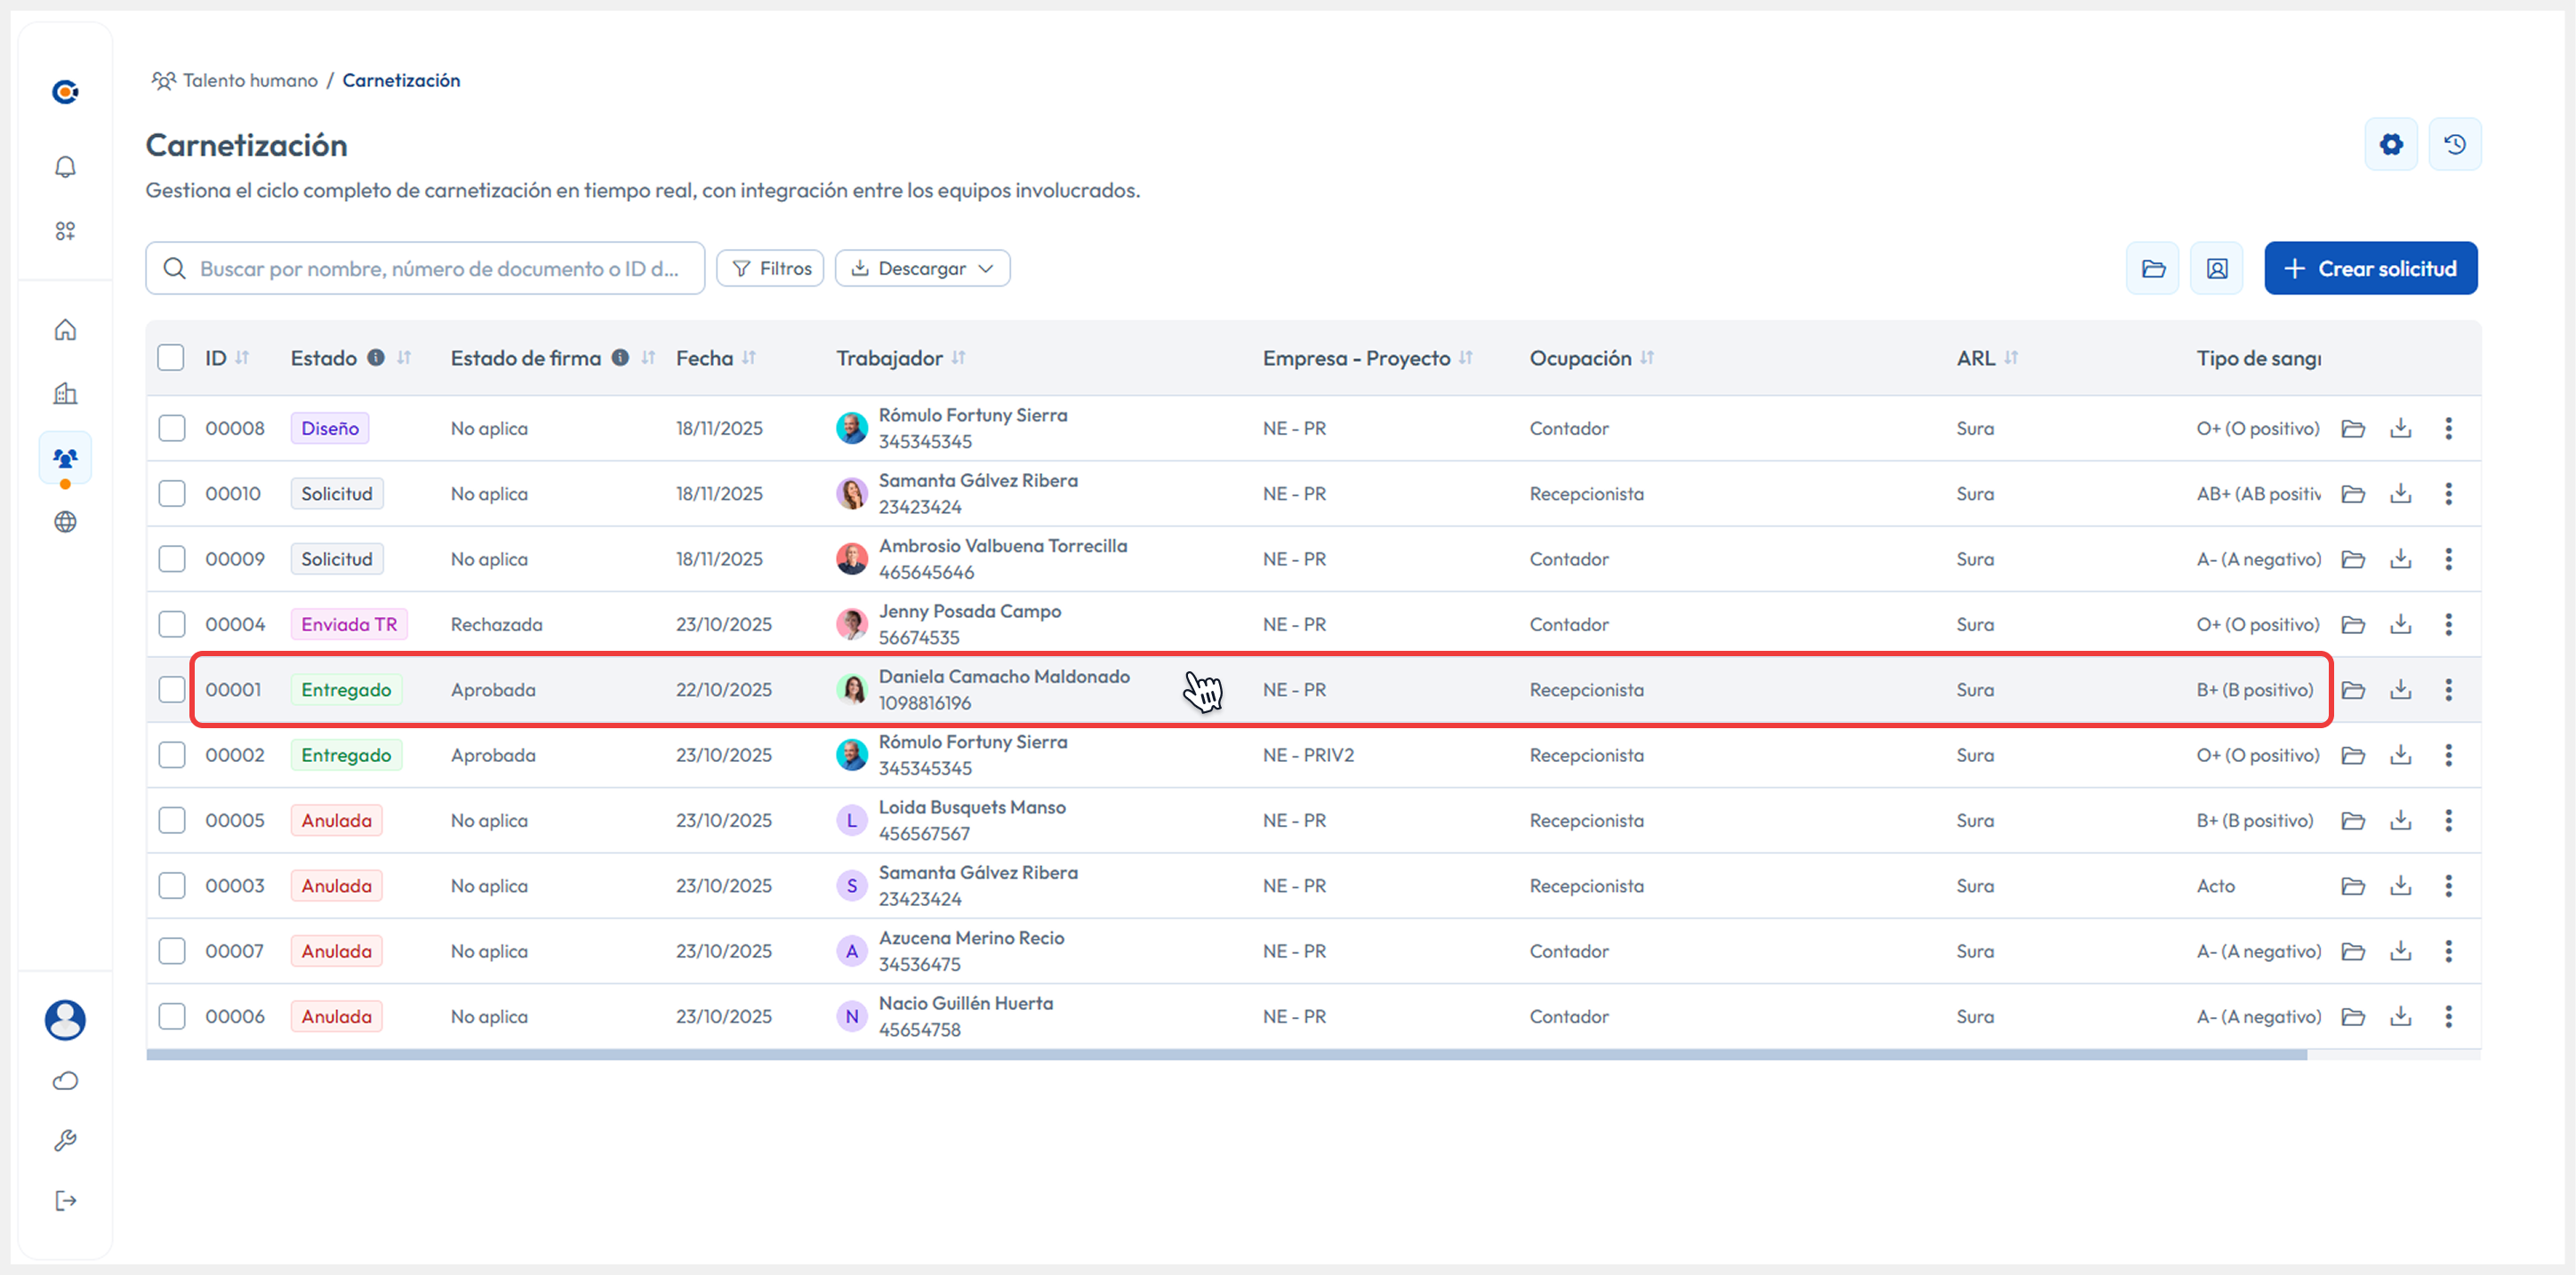Click the settings gear icon
Image resolution: width=2576 pixels, height=1275 pixels.
[2391, 145]
